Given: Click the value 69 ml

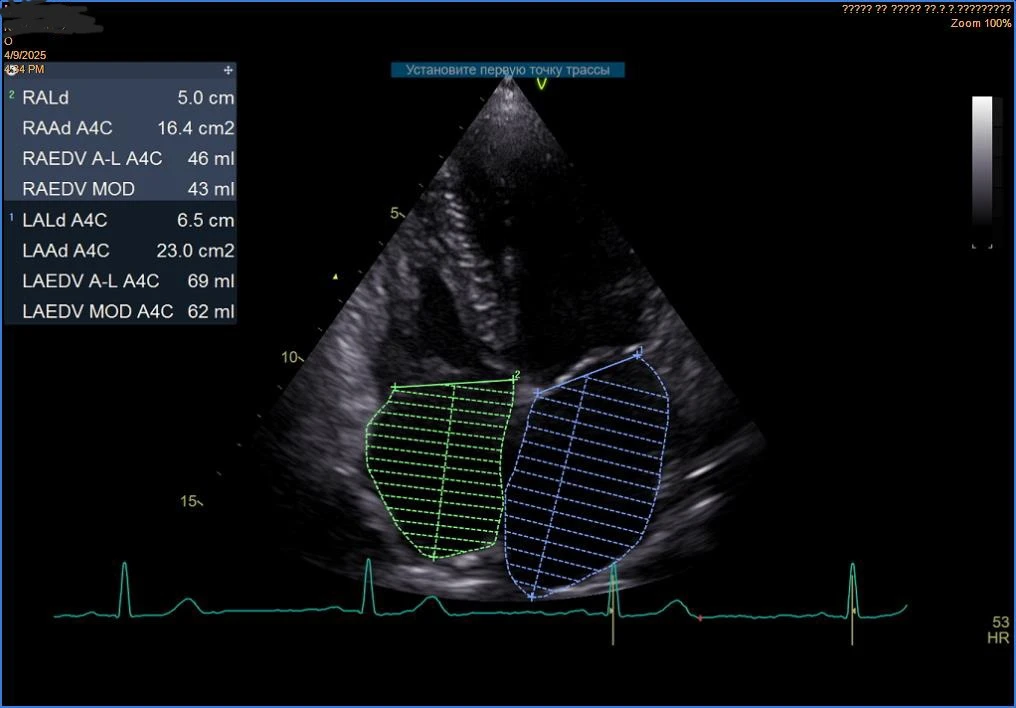Looking at the screenshot, I should [x=211, y=281].
